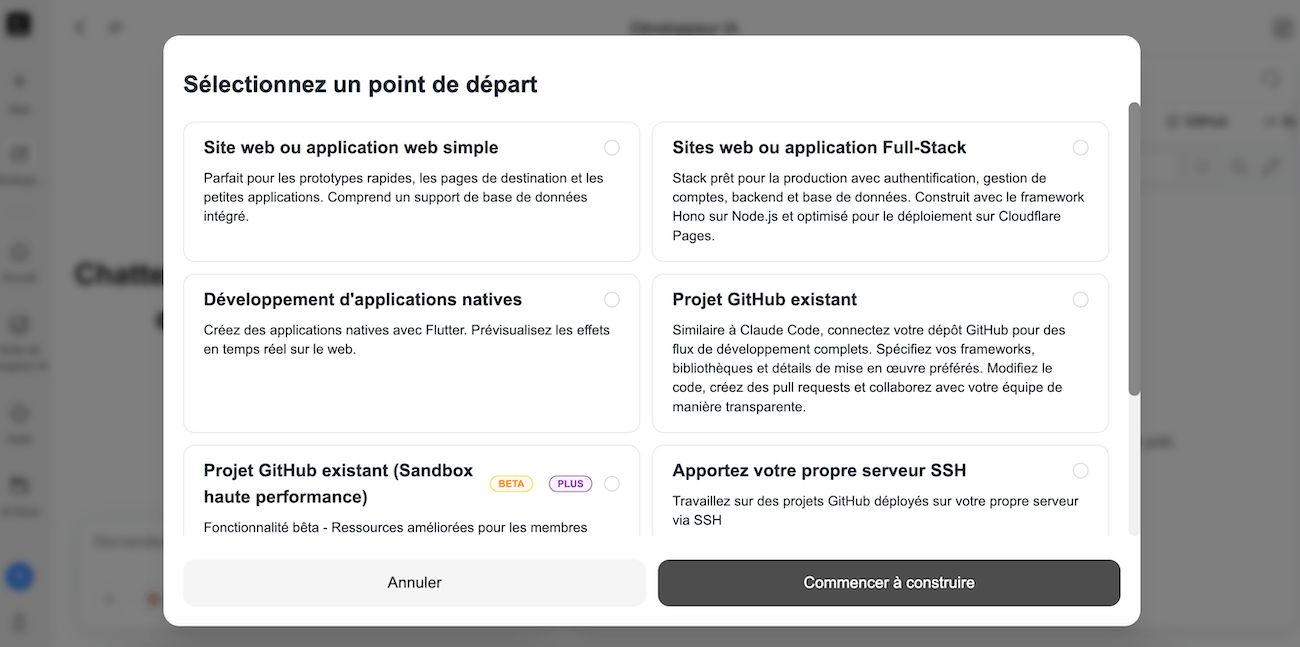The width and height of the screenshot is (1300, 647).
Task: Click the 'Apportez votre propre serveur SSH' heading
Action: [x=818, y=471]
